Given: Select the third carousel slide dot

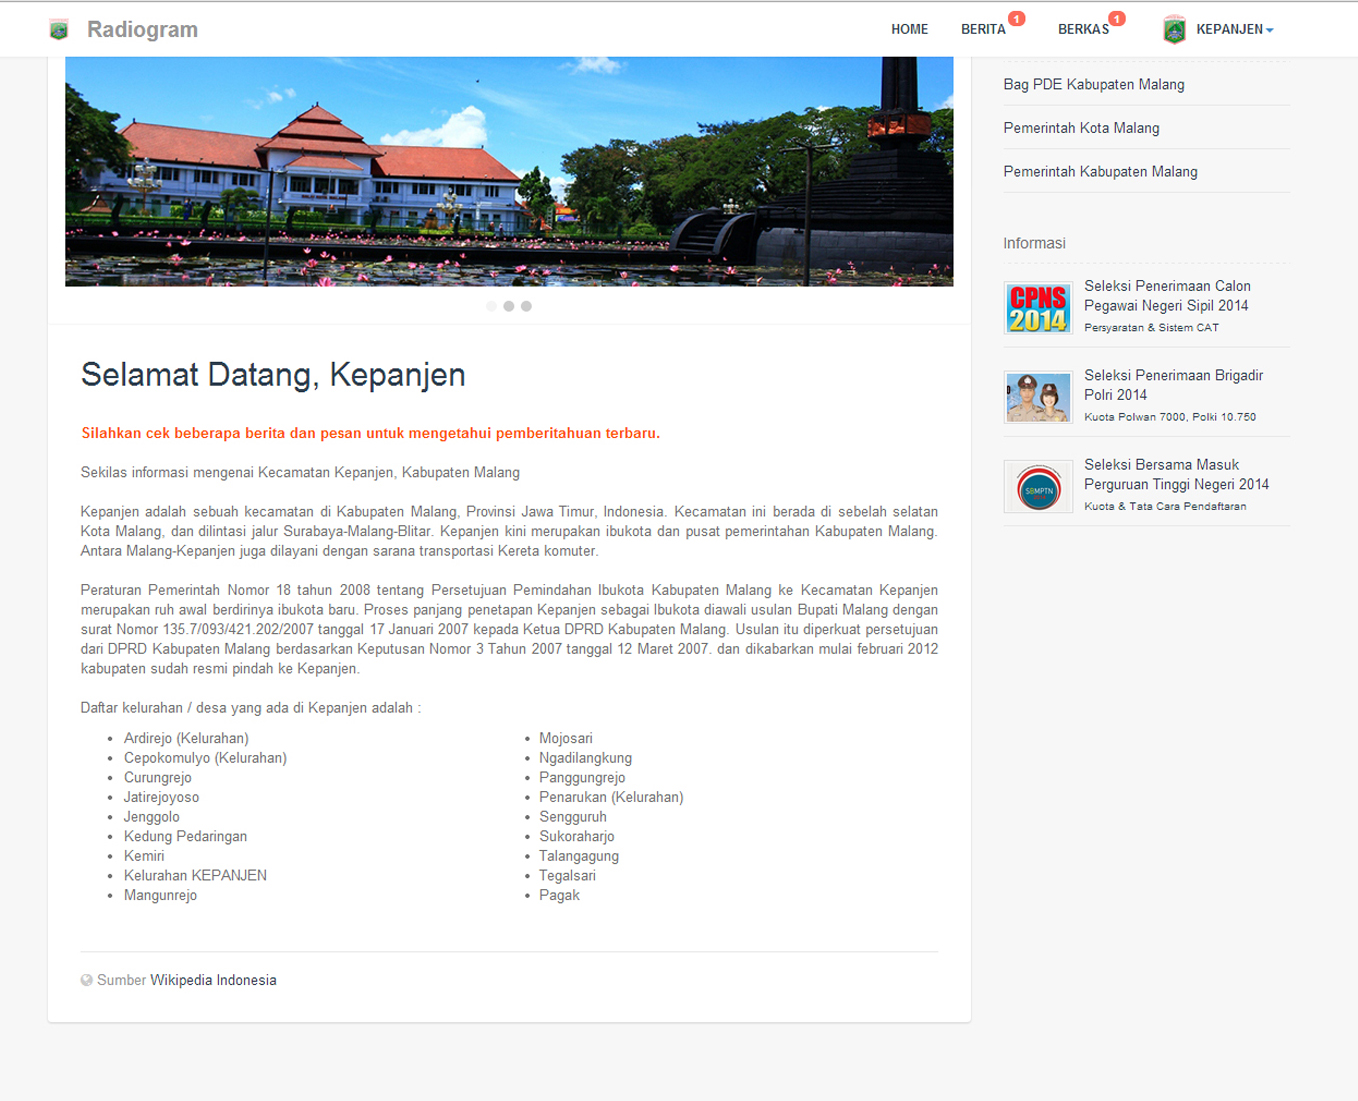Looking at the screenshot, I should pos(526,306).
